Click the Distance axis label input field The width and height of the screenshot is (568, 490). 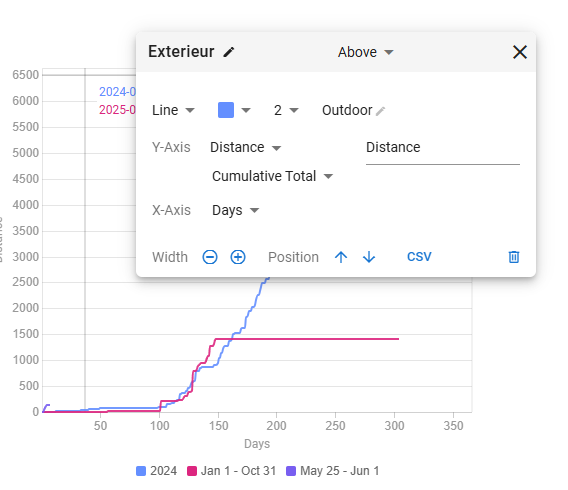point(443,148)
